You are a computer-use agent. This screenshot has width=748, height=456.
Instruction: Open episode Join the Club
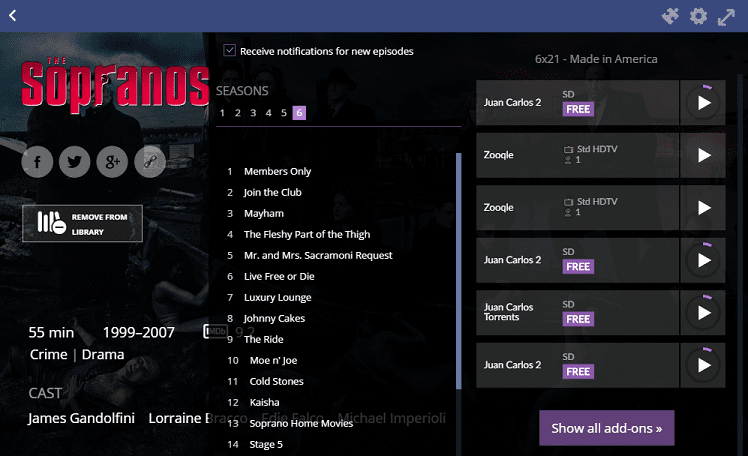(272, 192)
